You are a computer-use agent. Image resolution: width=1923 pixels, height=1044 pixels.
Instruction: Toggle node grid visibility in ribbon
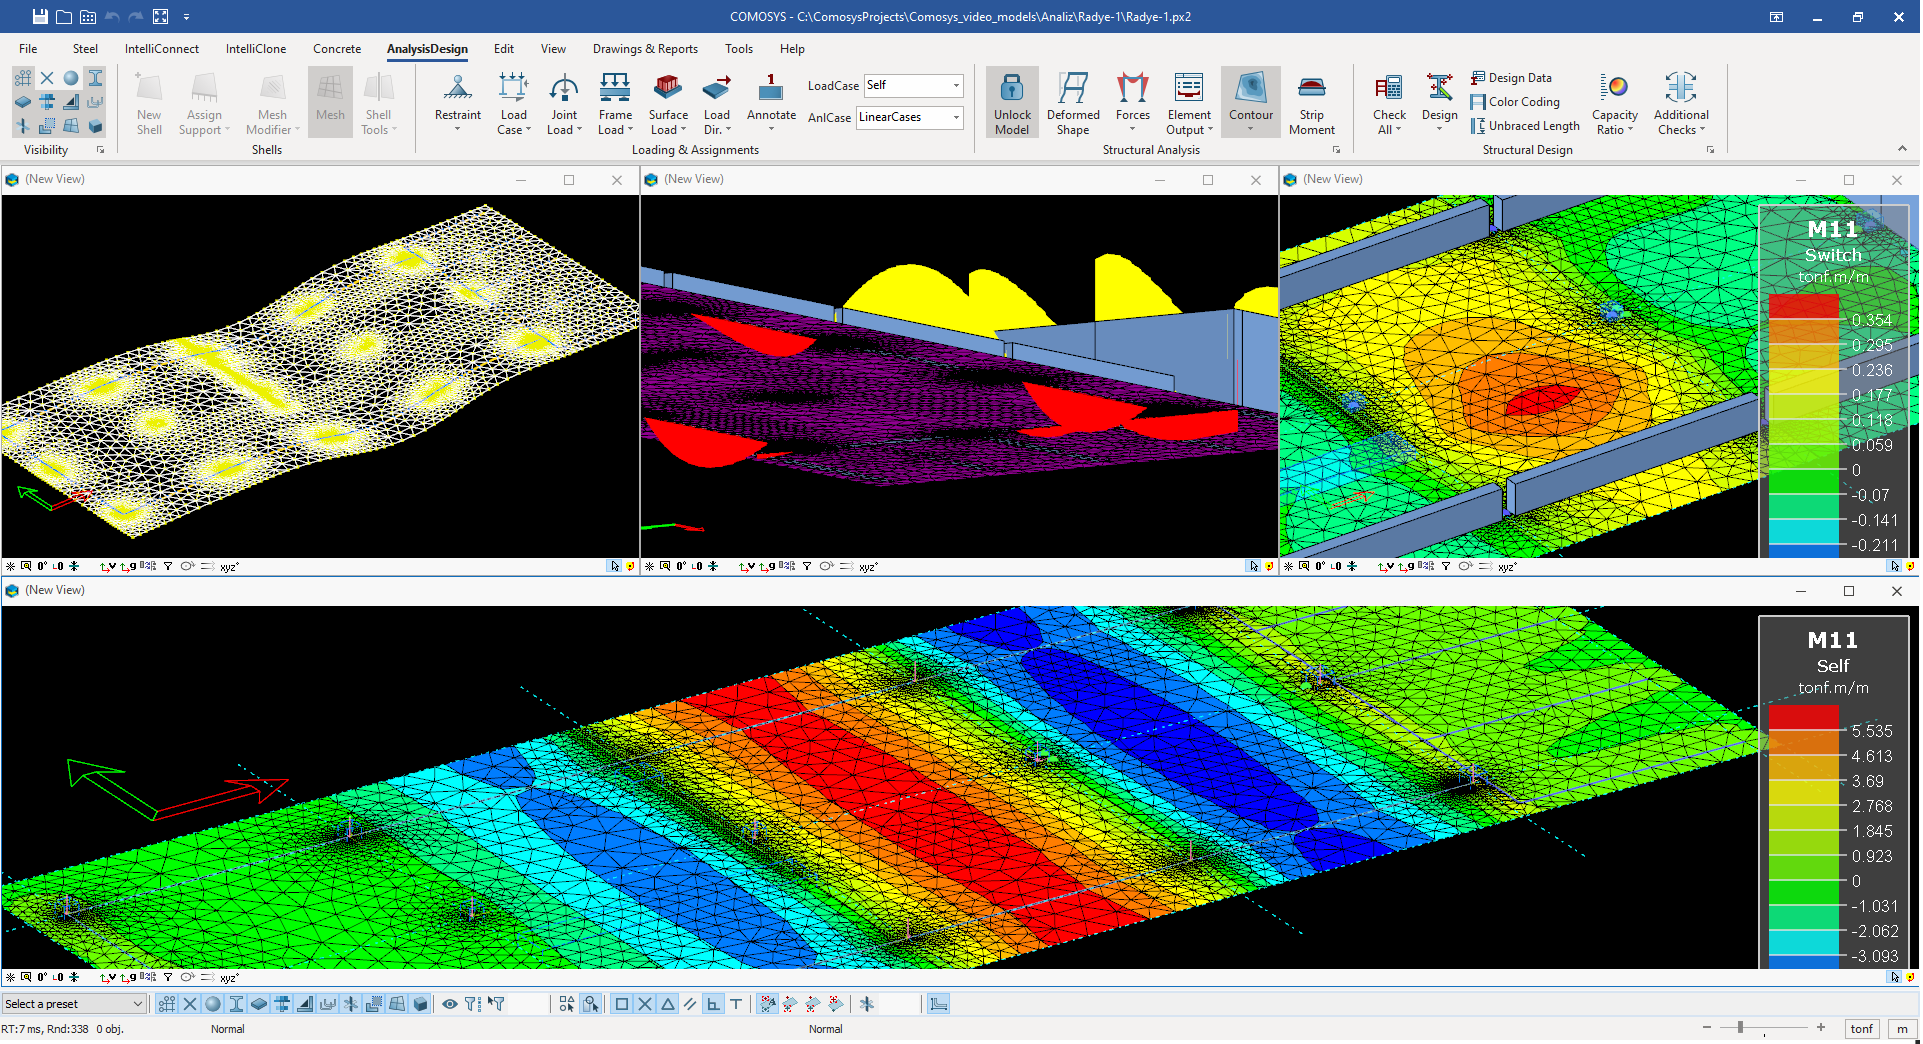coord(23,78)
